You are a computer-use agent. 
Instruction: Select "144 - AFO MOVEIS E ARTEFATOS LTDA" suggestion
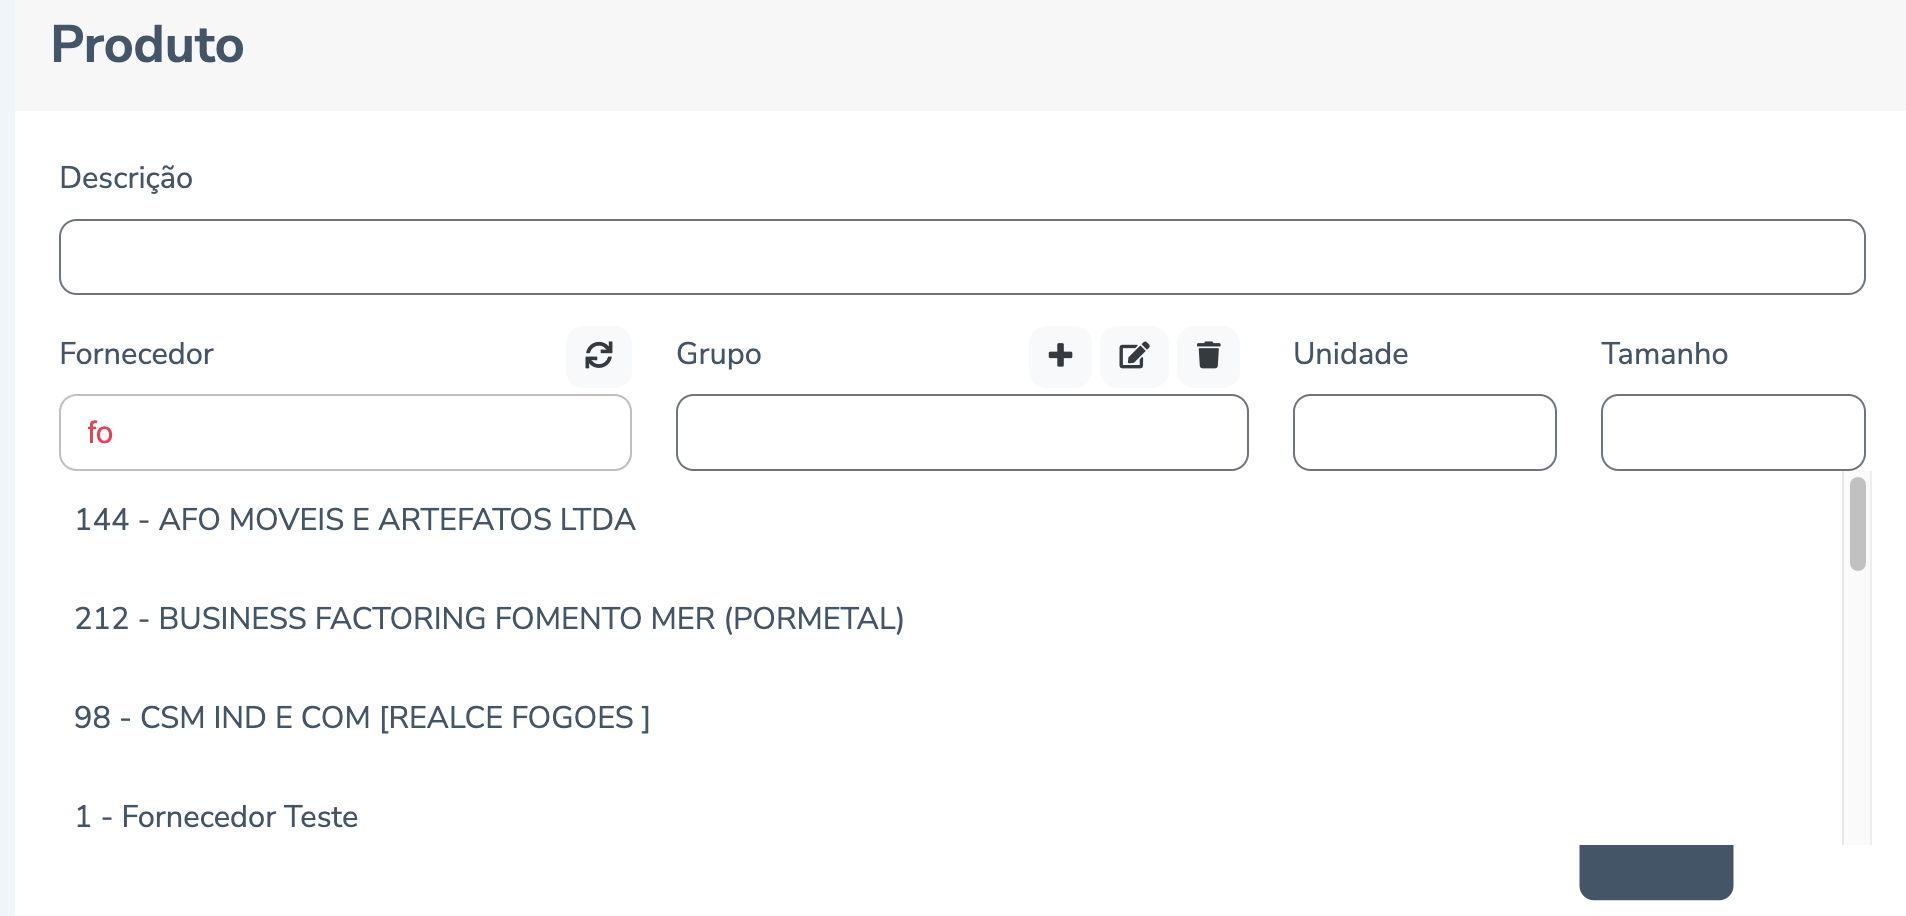tap(355, 520)
